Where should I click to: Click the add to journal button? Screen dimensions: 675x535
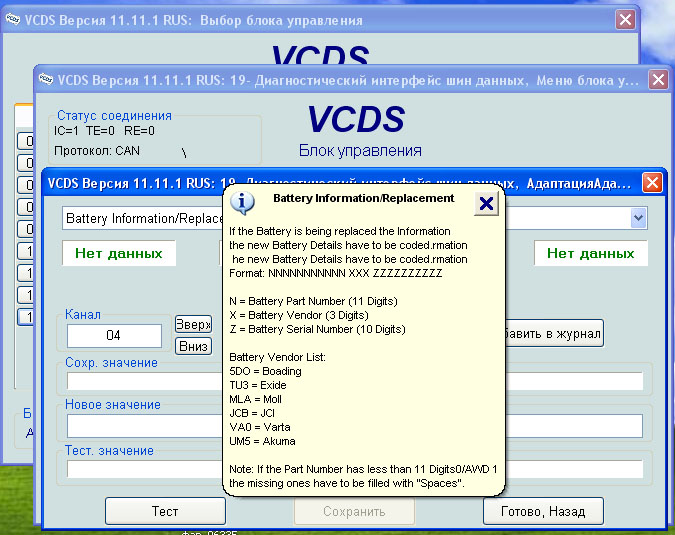[553, 333]
